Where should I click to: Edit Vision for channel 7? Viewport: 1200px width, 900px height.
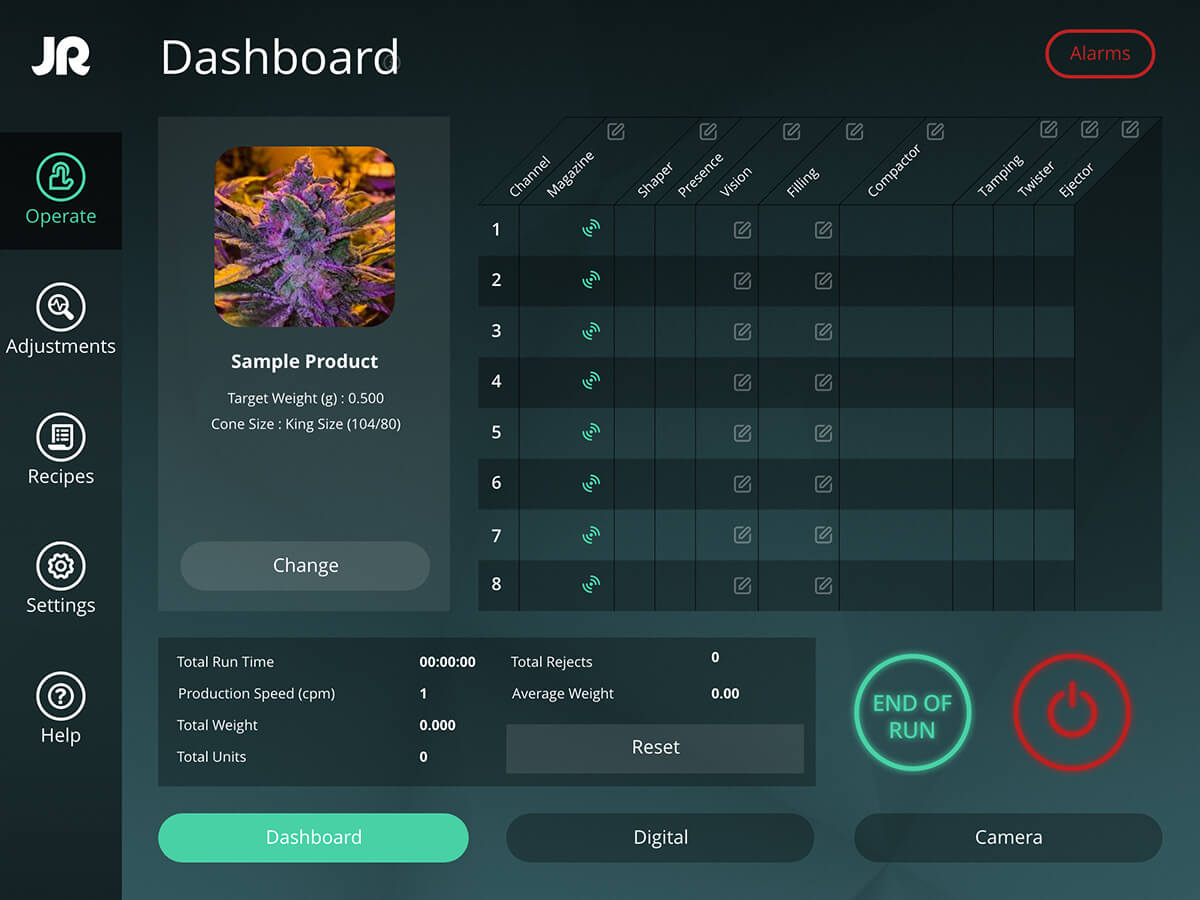pos(743,535)
